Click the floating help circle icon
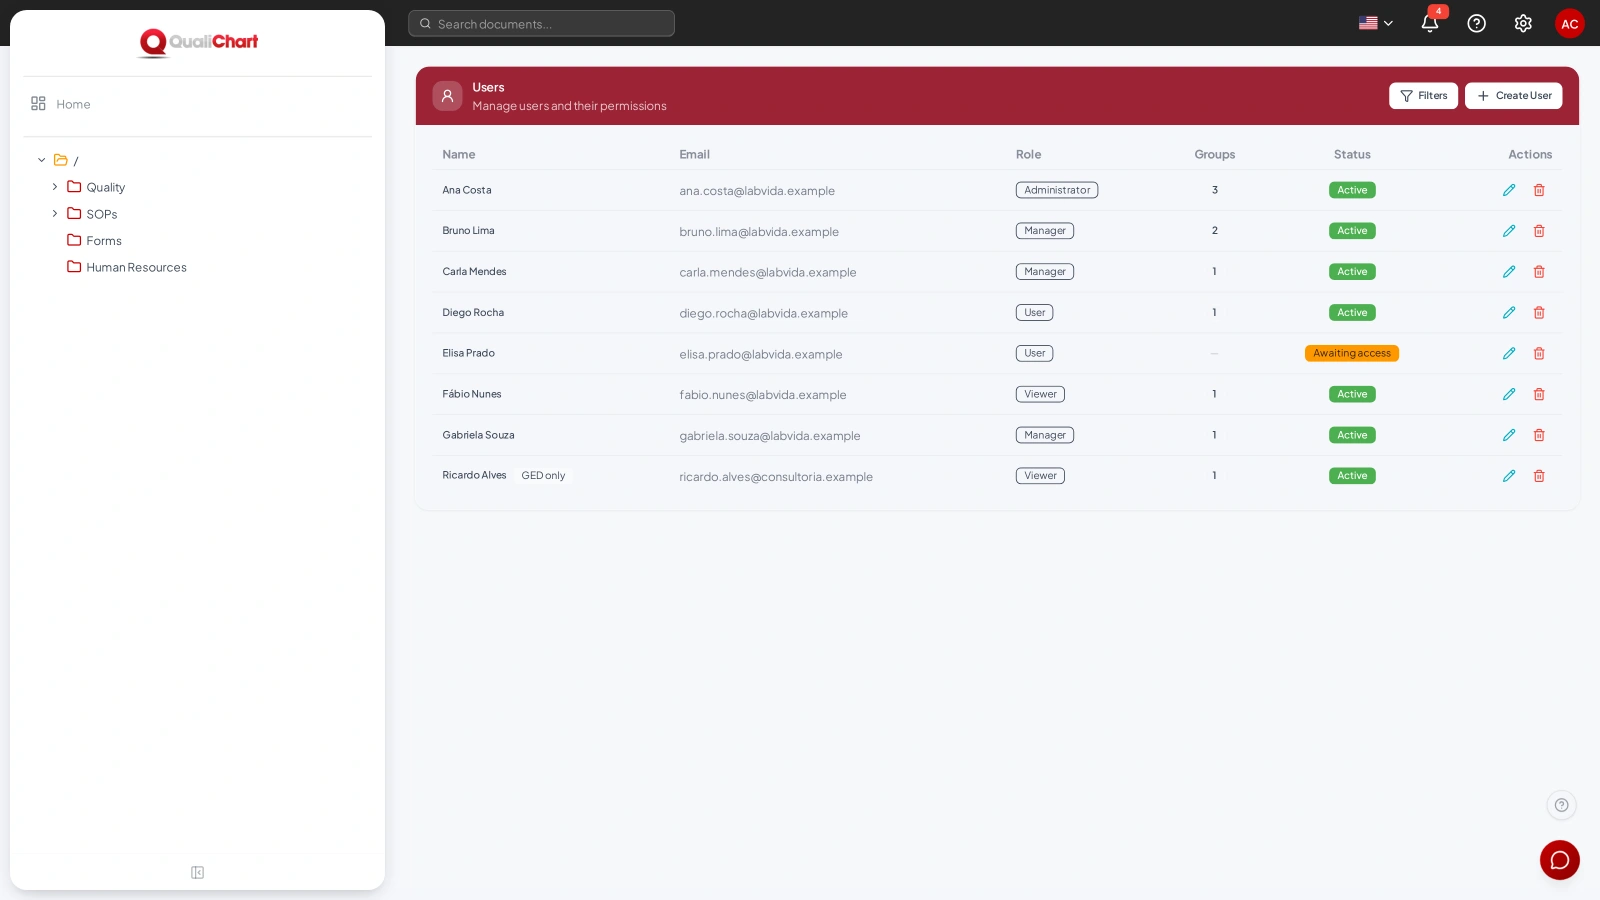This screenshot has height=900, width=1600. (x=1561, y=805)
